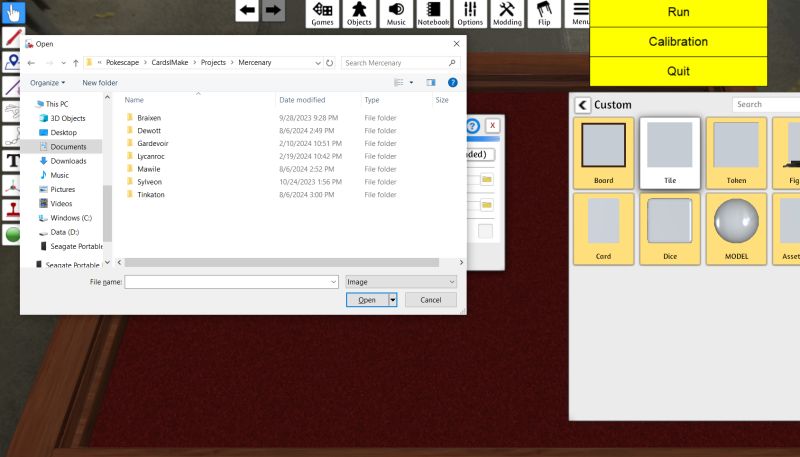Open the hamburger Menu
Screen dimensions: 800x457
pos(580,14)
